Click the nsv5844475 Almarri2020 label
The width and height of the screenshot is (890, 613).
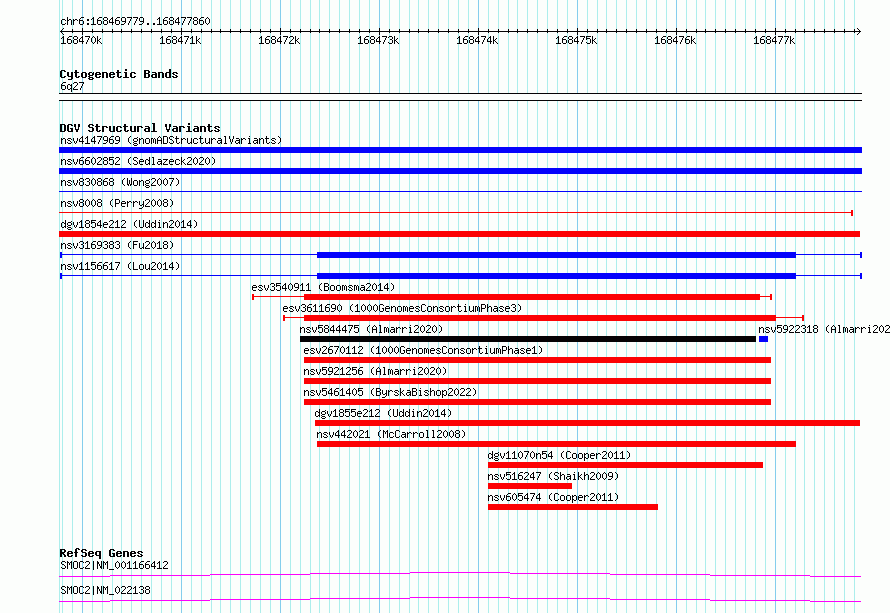coord(371,329)
